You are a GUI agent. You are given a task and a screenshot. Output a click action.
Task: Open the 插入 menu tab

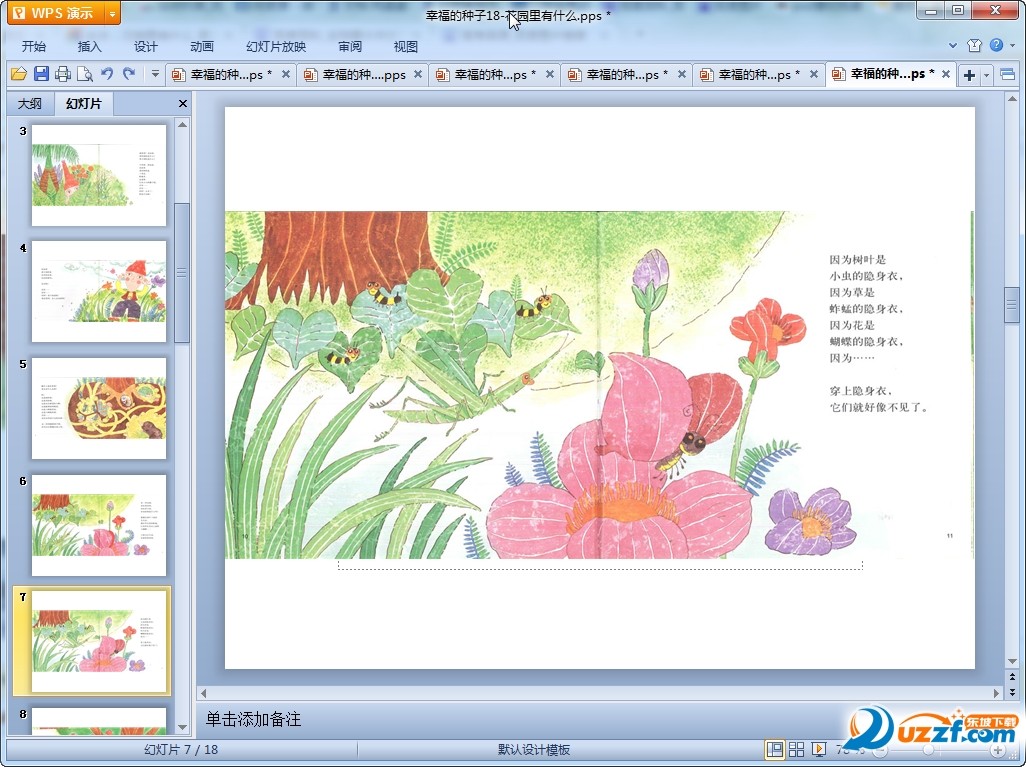(x=89, y=46)
